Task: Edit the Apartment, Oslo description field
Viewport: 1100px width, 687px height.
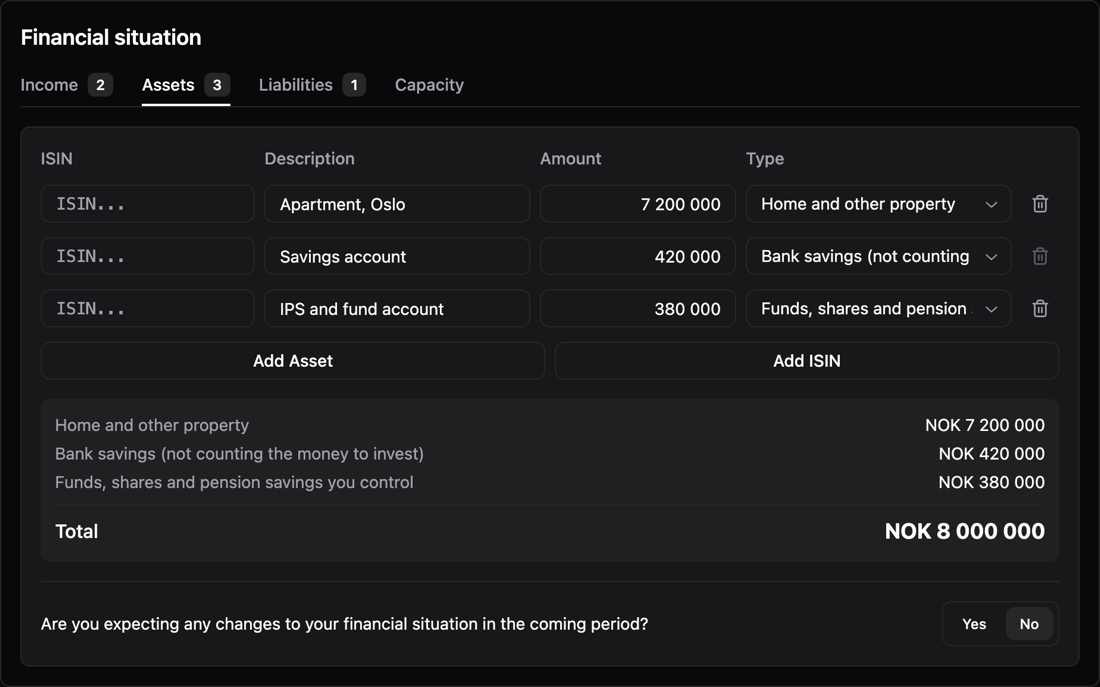Action: pyautogui.click(x=397, y=204)
